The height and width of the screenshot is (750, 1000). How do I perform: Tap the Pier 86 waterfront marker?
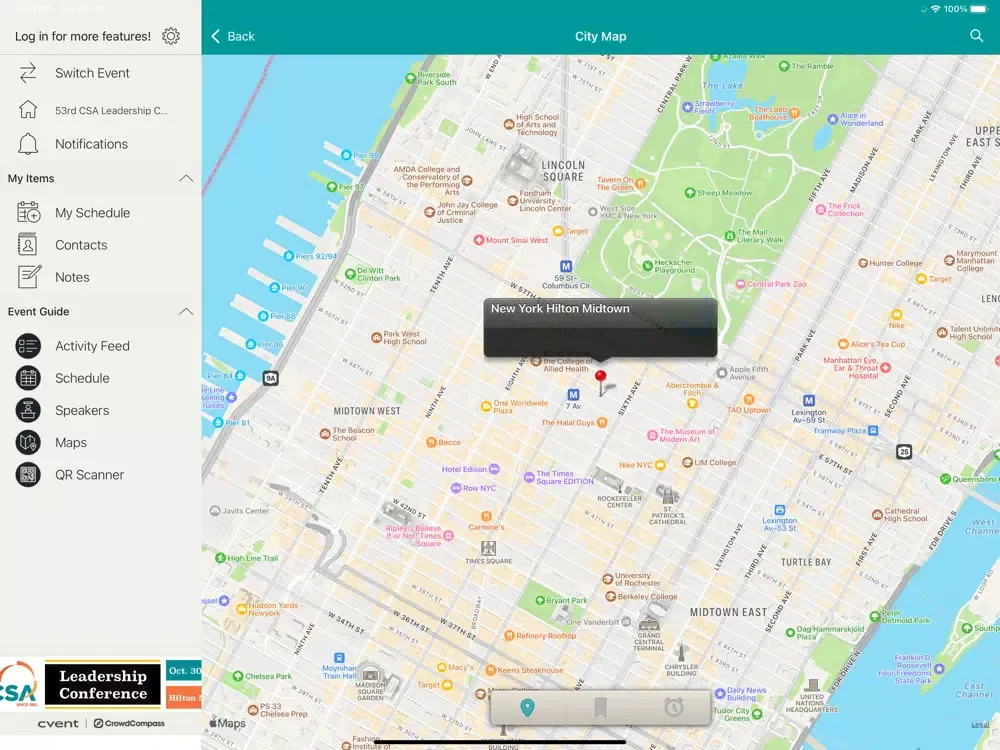(x=251, y=344)
